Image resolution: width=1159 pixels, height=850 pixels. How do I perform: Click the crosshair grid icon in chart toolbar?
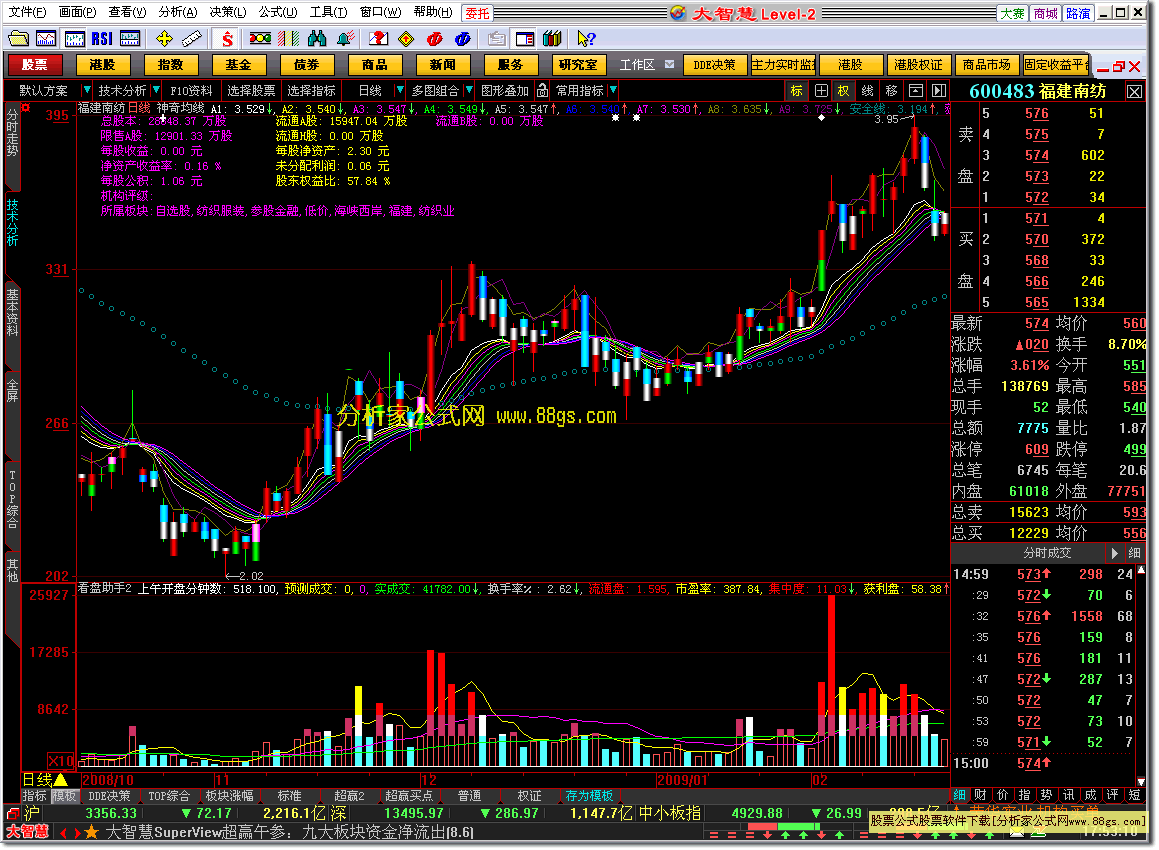(821, 90)
